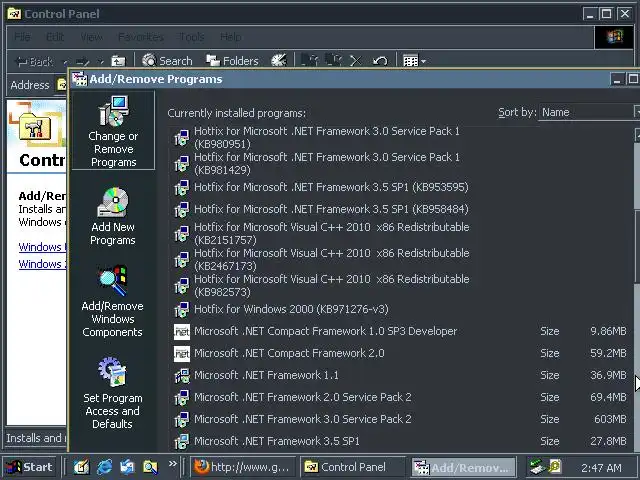Switch to Firefox http://www.g... taskbar button
Viewport: 640px width, 480px height.
pos(243,467)
